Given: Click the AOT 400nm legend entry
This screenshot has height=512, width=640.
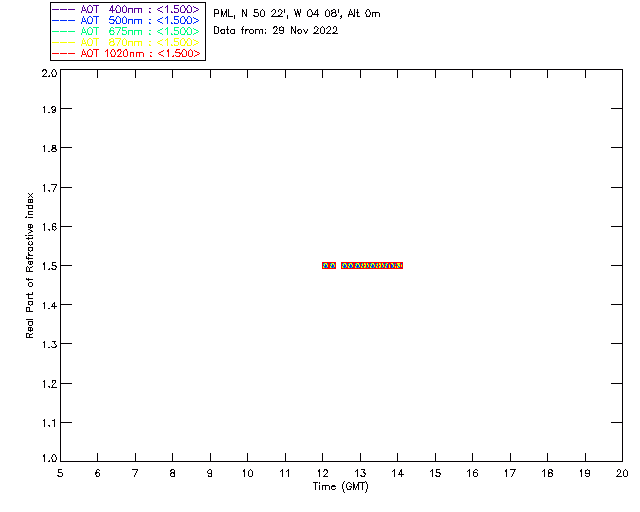Looking at the screenshot, I should pyautogui.click(x=126, y=9).
